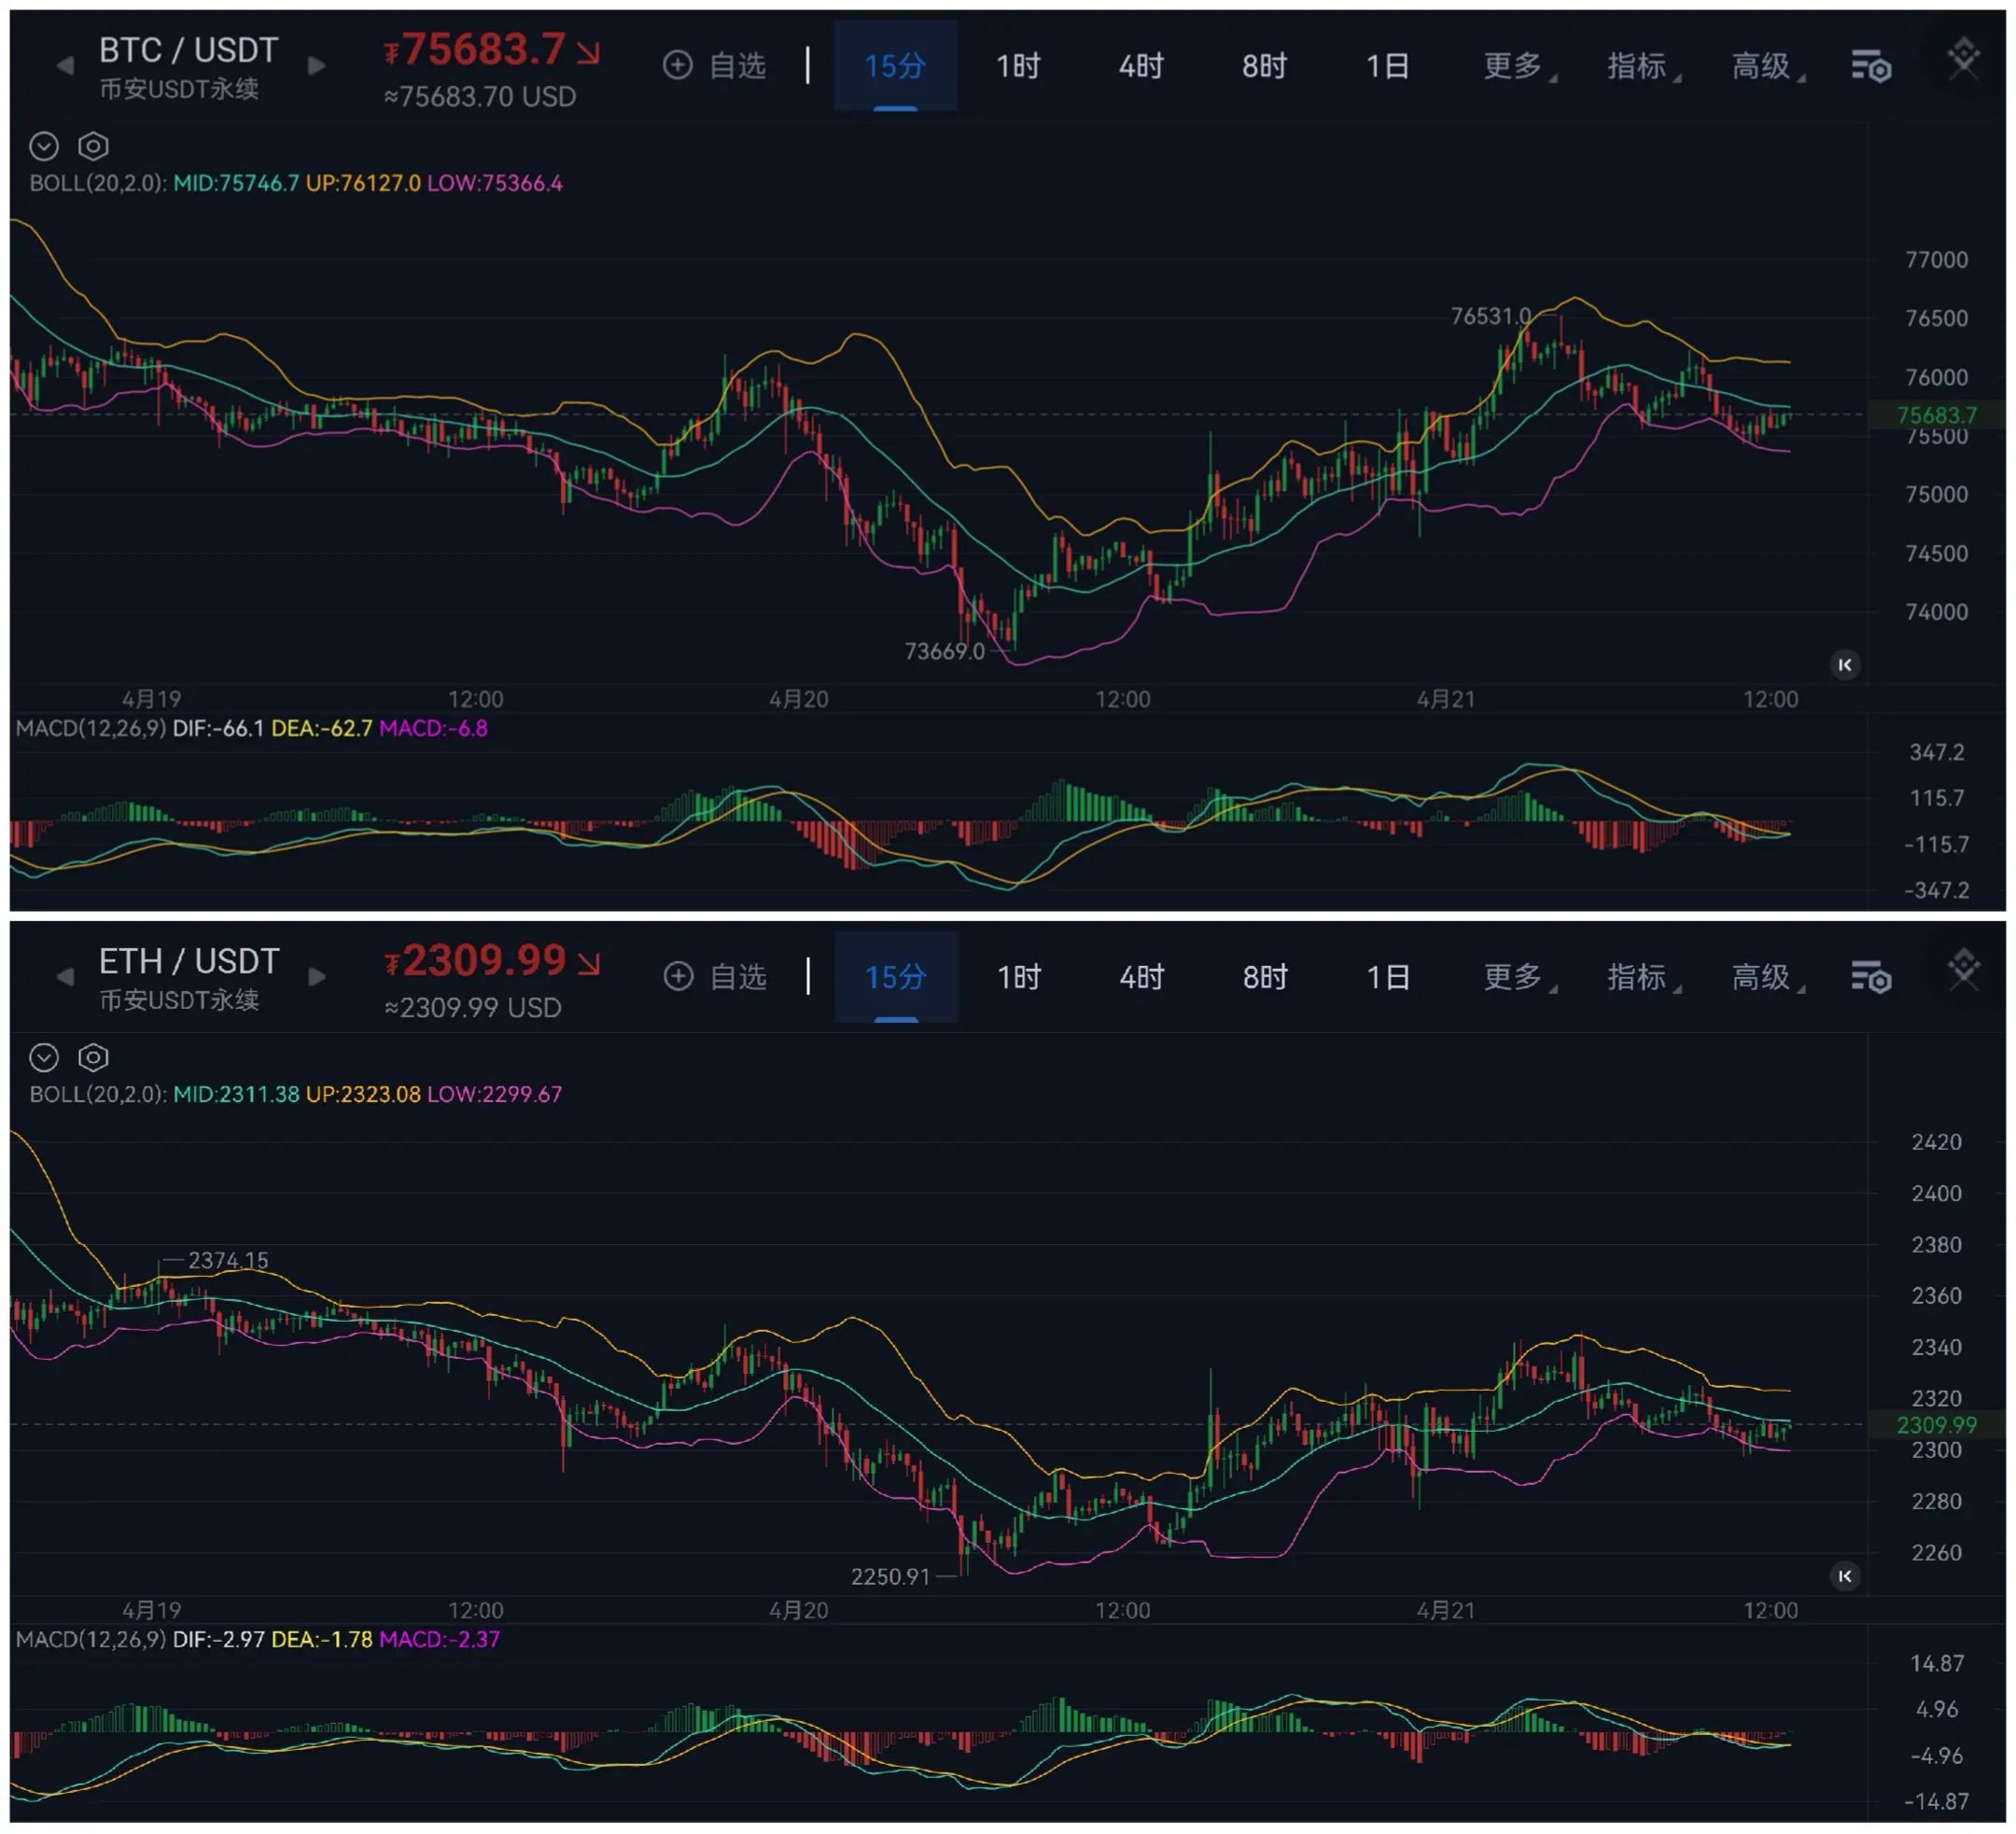Screen dimensions: 2016x1834
Task: Open BTC chart display settings list icon
Action: coord(1871,67)
